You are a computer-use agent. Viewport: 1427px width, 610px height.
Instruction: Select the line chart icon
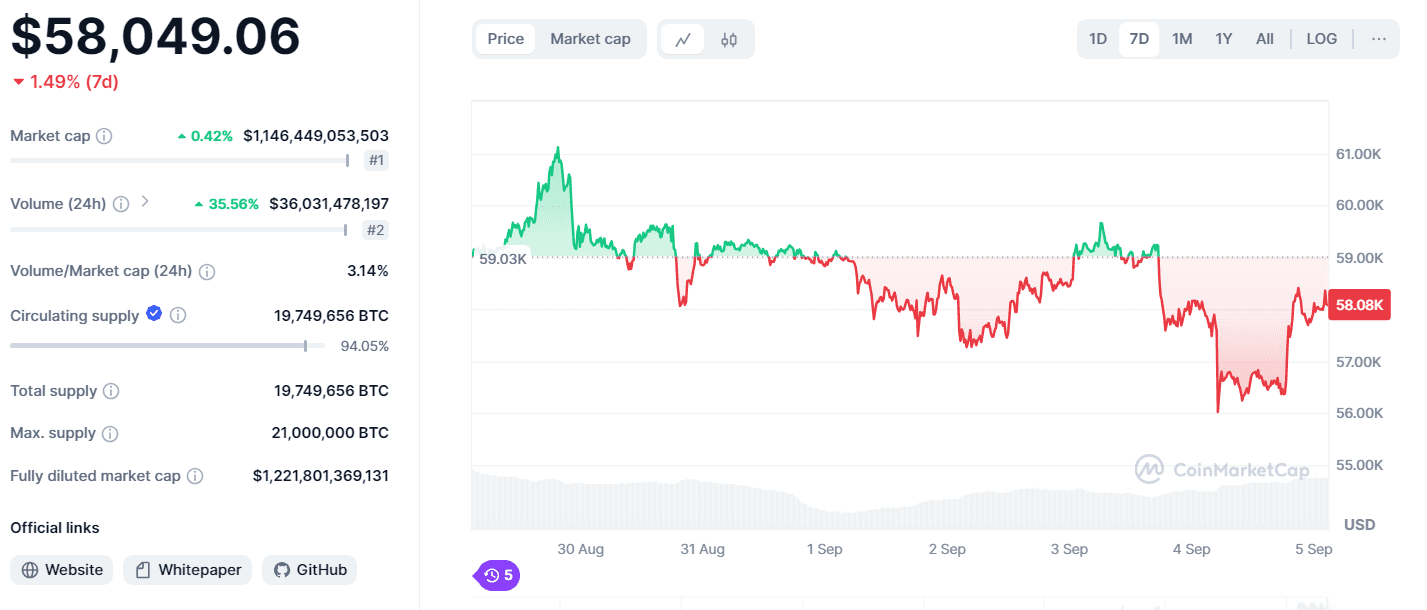tap(683, 38)
